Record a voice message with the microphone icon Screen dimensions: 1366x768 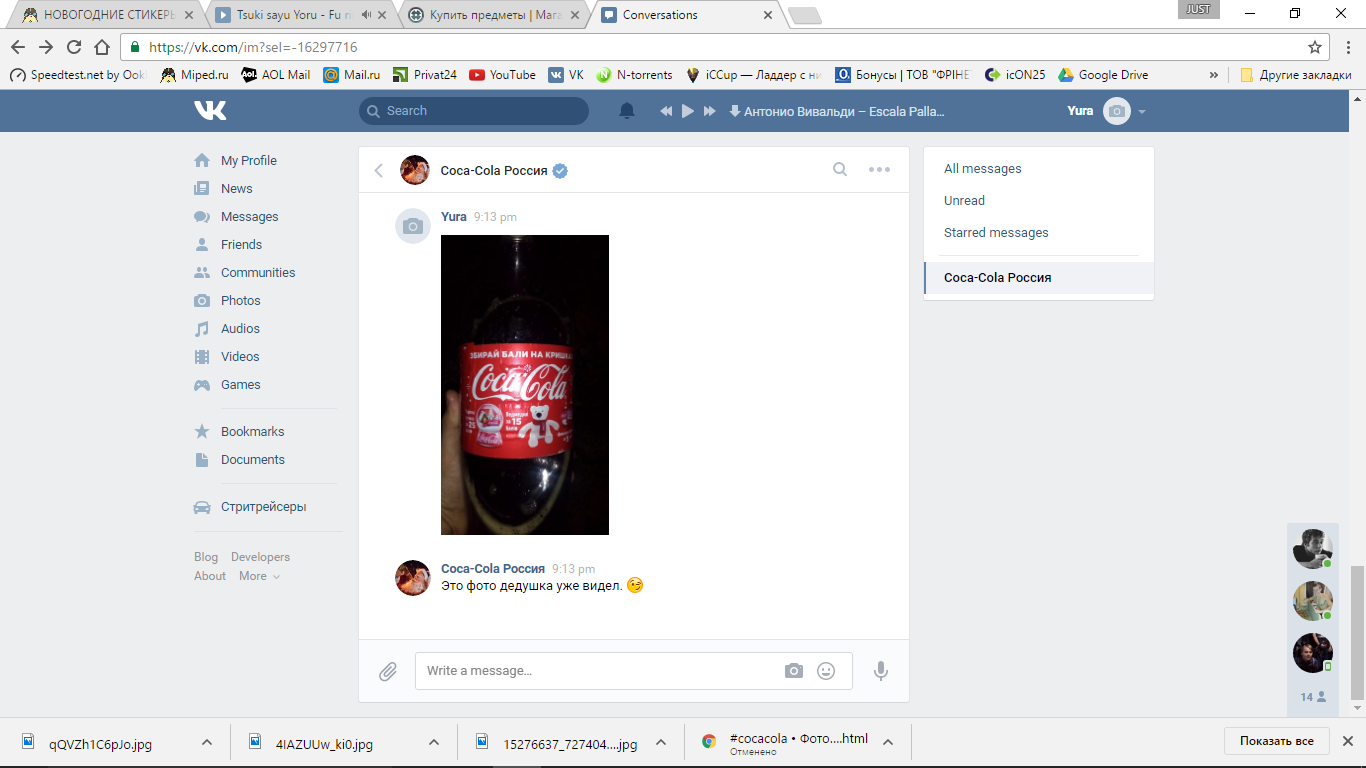[x=881, y=671]
